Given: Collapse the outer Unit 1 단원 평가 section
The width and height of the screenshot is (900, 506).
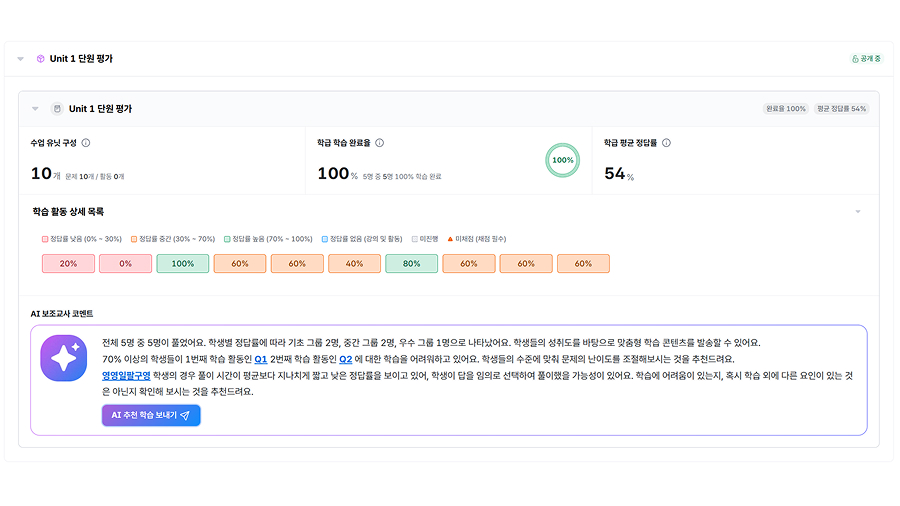Looking at the screenshot, I should pos(20,59).
